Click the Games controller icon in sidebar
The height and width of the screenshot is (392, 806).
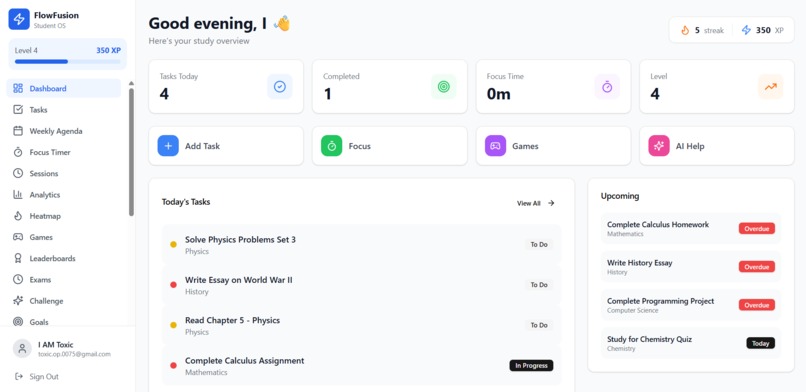[18, 237]
